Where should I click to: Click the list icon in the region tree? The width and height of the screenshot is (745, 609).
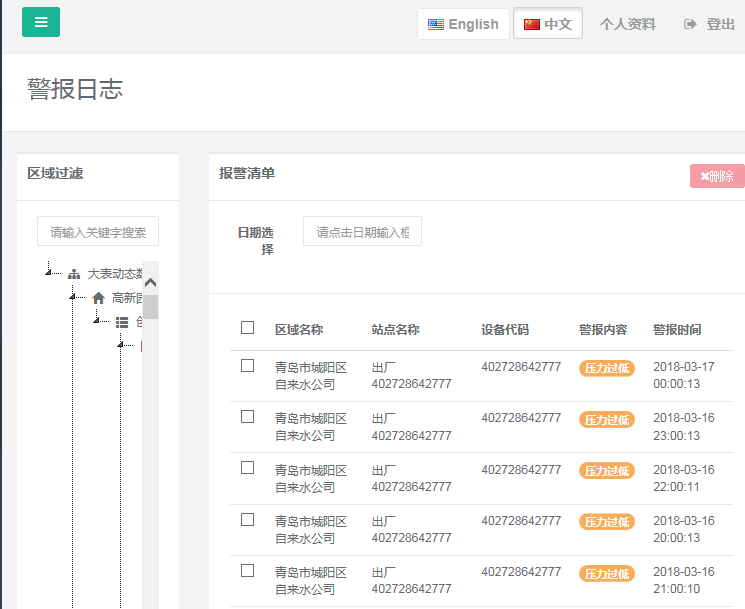click(122, 321)
